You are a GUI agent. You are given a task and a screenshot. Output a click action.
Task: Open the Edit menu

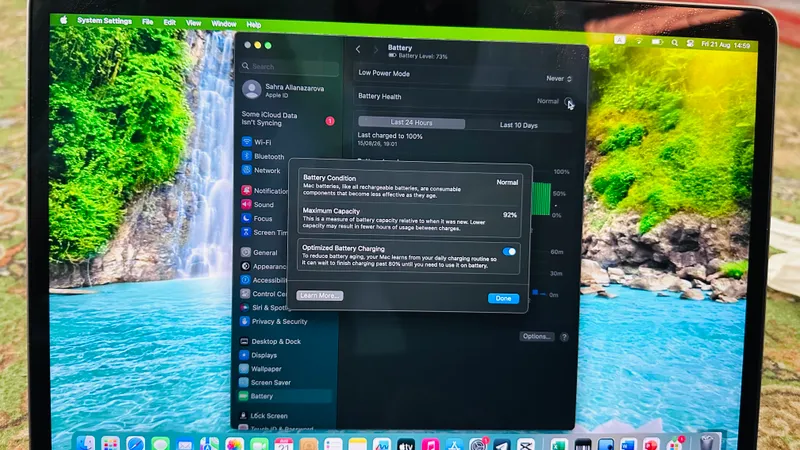pyautogui.click(x=169, y=22)
